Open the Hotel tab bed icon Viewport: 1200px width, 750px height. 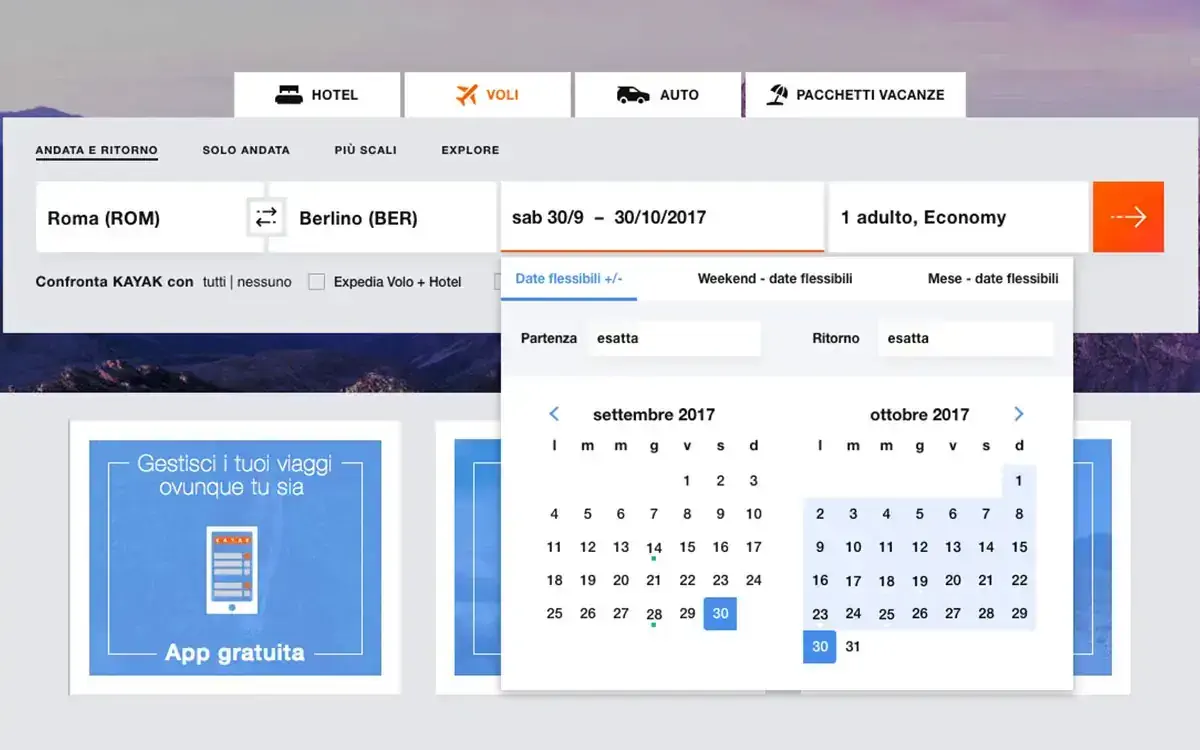click(x=289, y=95)
